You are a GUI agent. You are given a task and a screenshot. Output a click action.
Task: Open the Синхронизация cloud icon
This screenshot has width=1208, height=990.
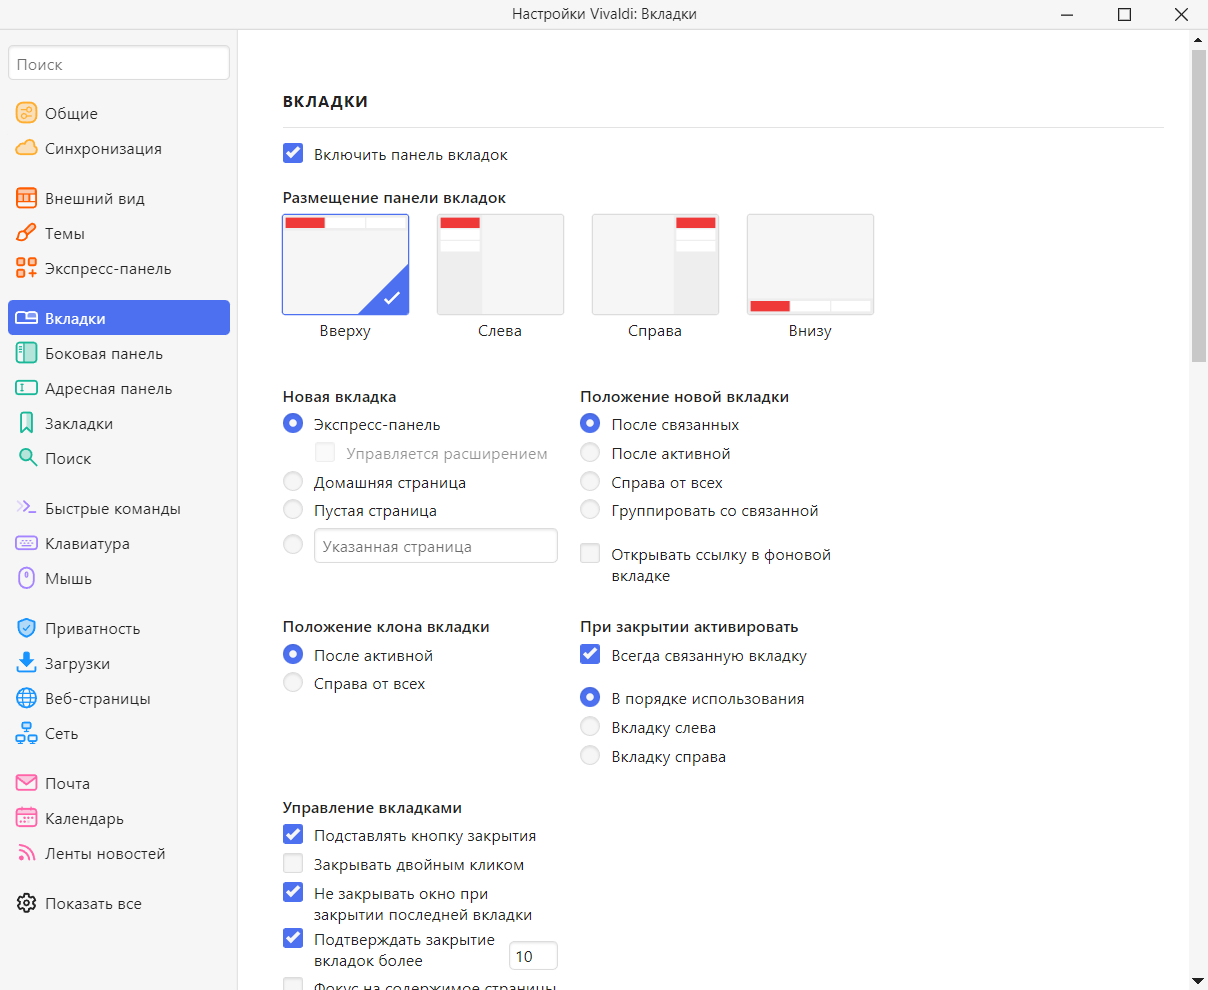[26, 148]
